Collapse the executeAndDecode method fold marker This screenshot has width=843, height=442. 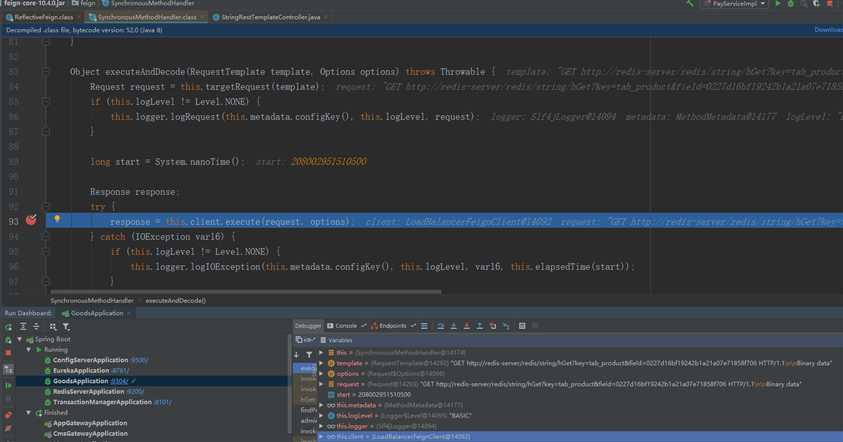coord(46,72)
